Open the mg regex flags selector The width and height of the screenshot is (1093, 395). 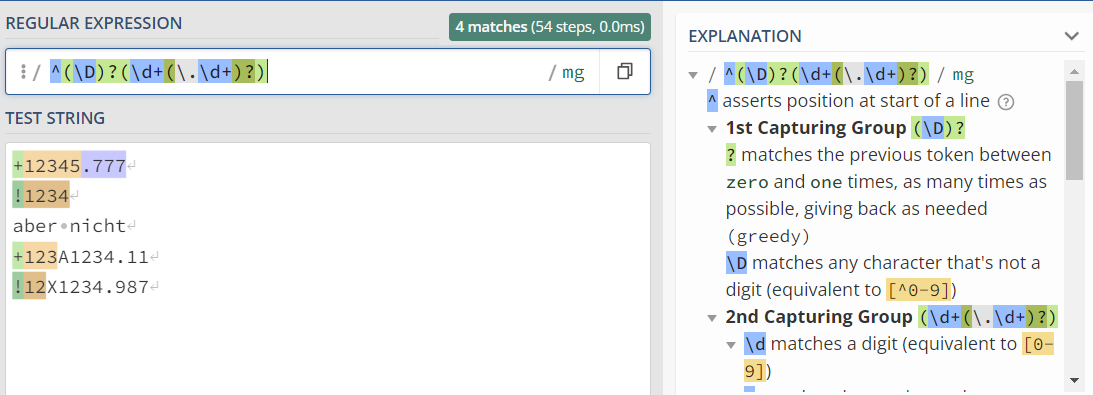[573, 72]
